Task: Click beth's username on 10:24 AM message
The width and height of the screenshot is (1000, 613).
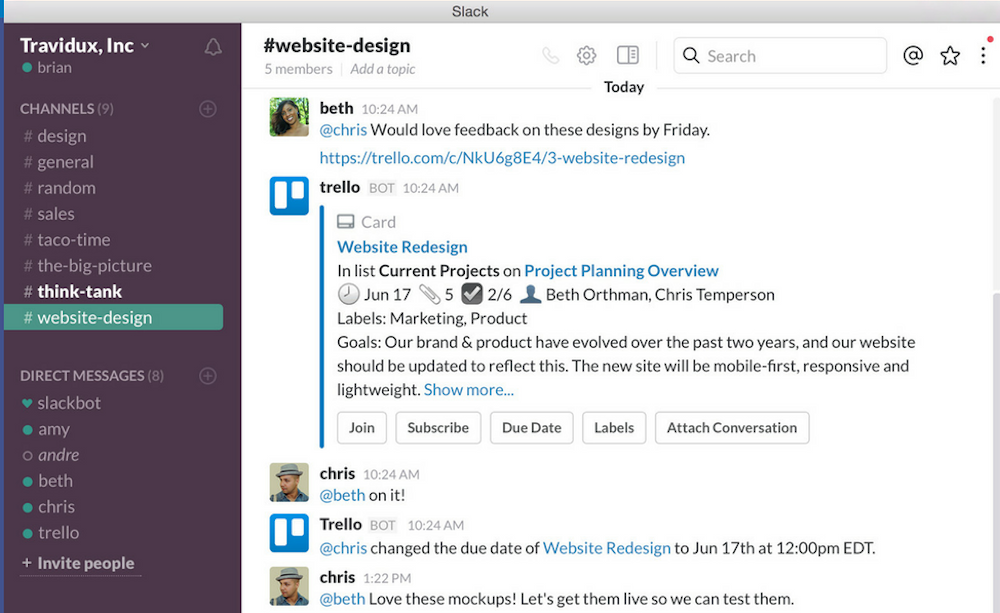Action: point(336,108)
